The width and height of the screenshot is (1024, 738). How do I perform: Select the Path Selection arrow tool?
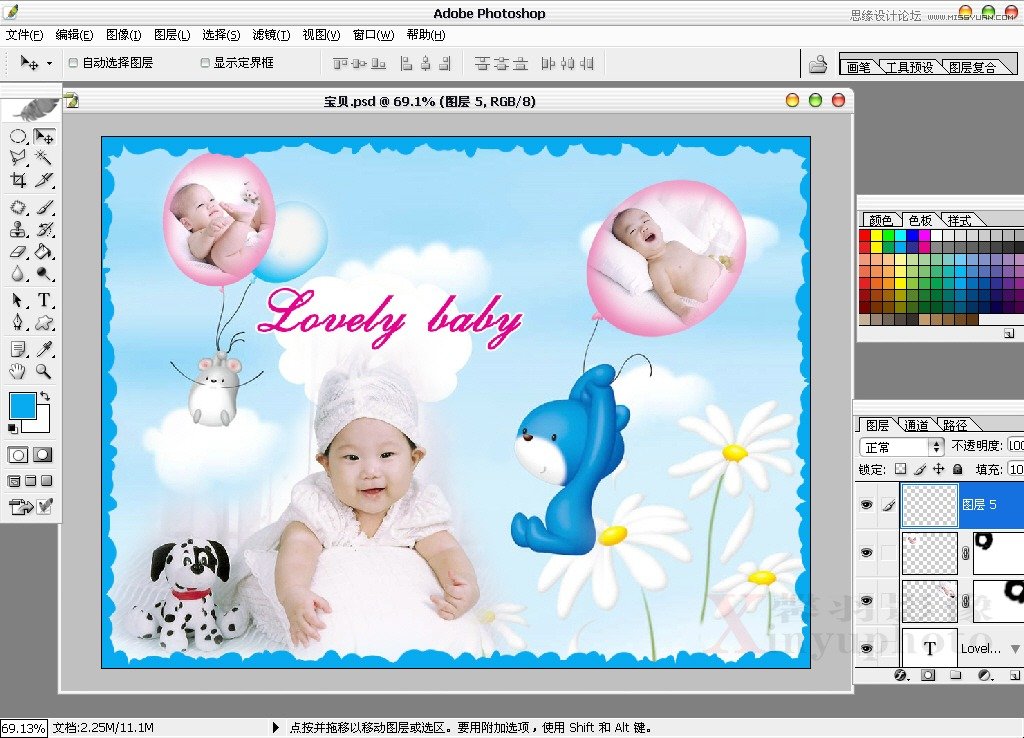tap(18, 300)
